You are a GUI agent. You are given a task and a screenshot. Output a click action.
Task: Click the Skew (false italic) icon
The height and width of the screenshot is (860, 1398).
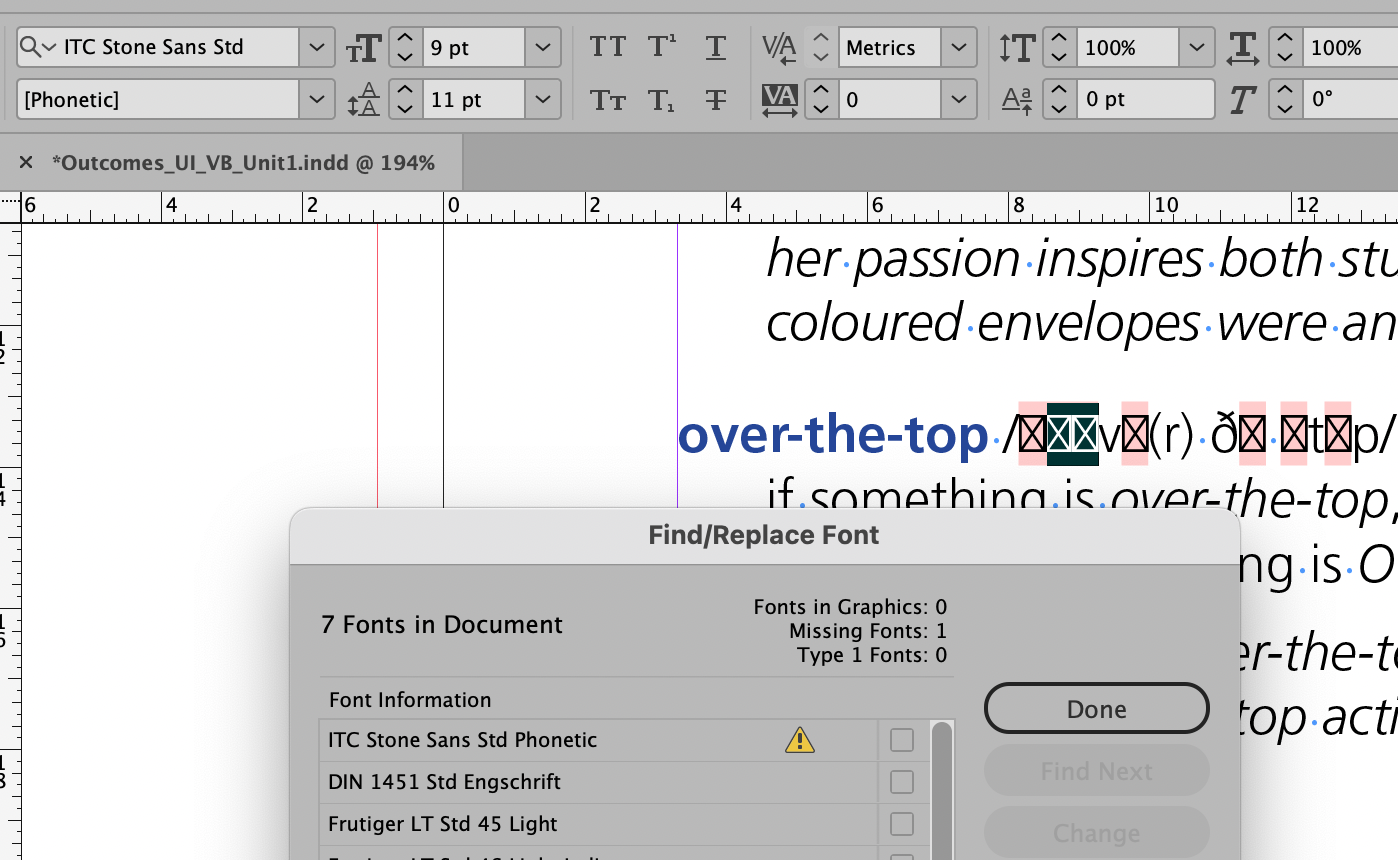(1244, 99)
